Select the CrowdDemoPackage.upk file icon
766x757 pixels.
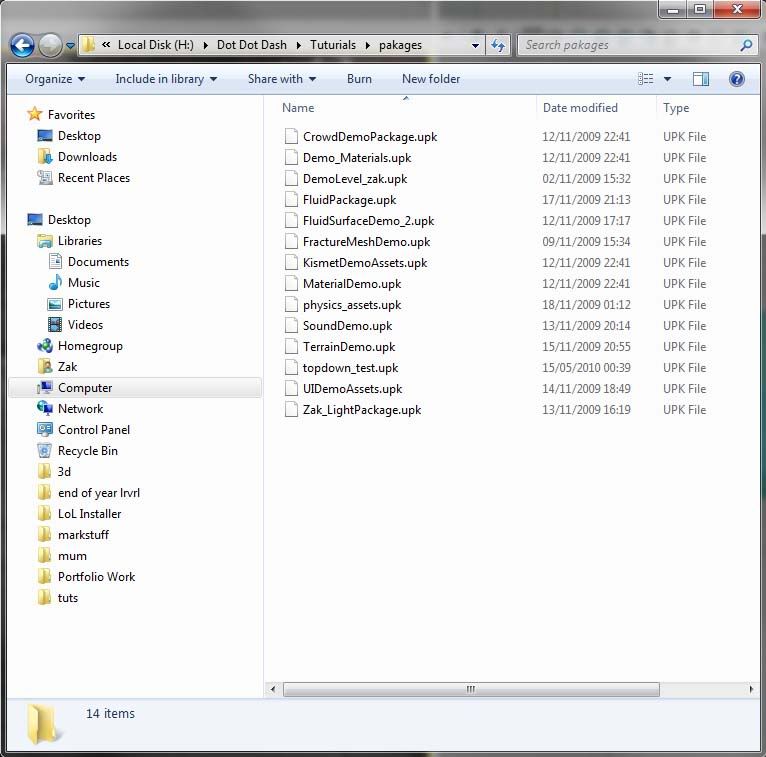coord(291,136)
